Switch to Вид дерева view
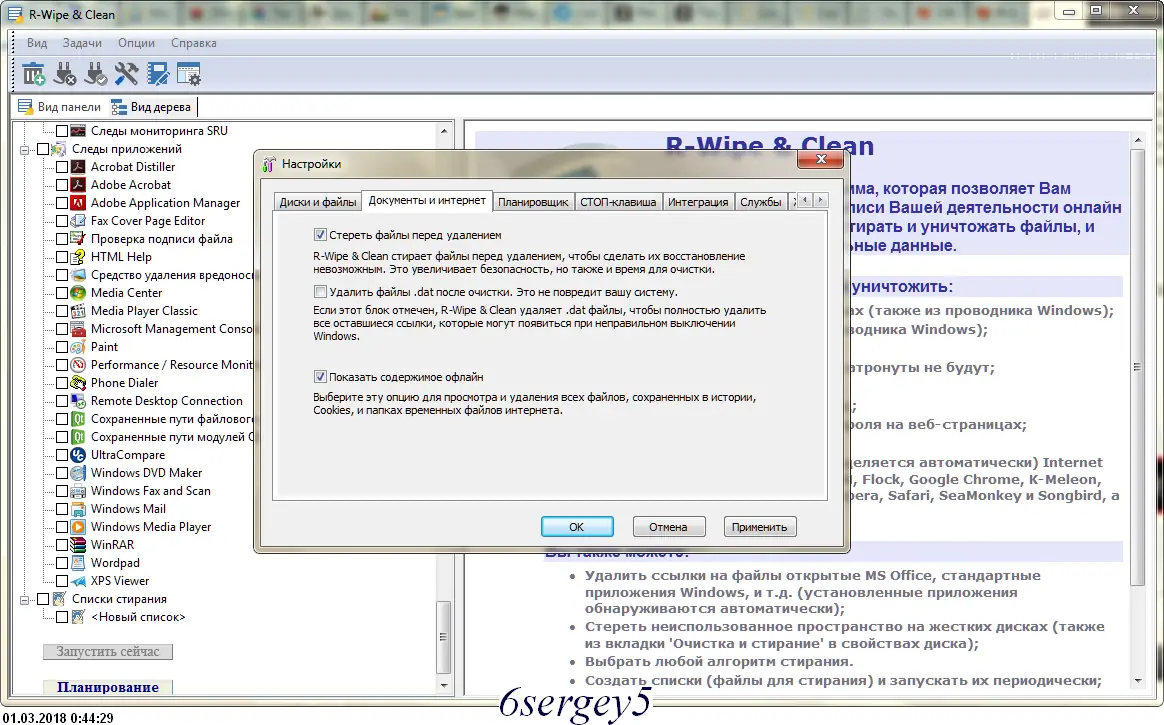 point(151,107)
